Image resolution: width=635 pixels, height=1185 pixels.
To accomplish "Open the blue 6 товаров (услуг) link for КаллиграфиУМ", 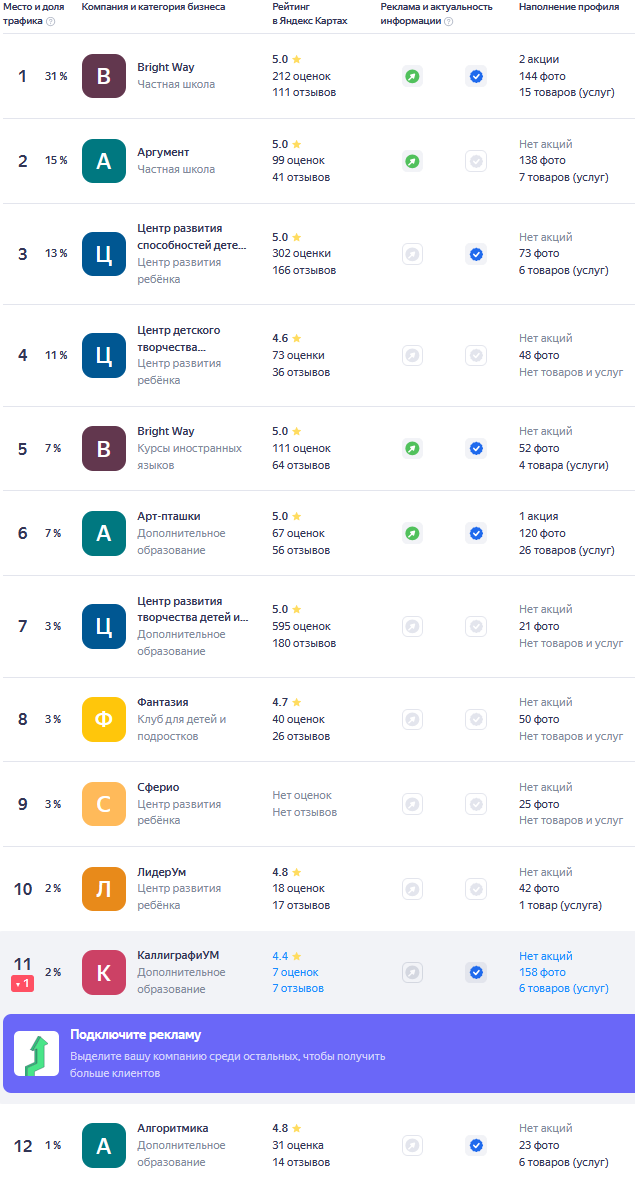I will point(563,989).
